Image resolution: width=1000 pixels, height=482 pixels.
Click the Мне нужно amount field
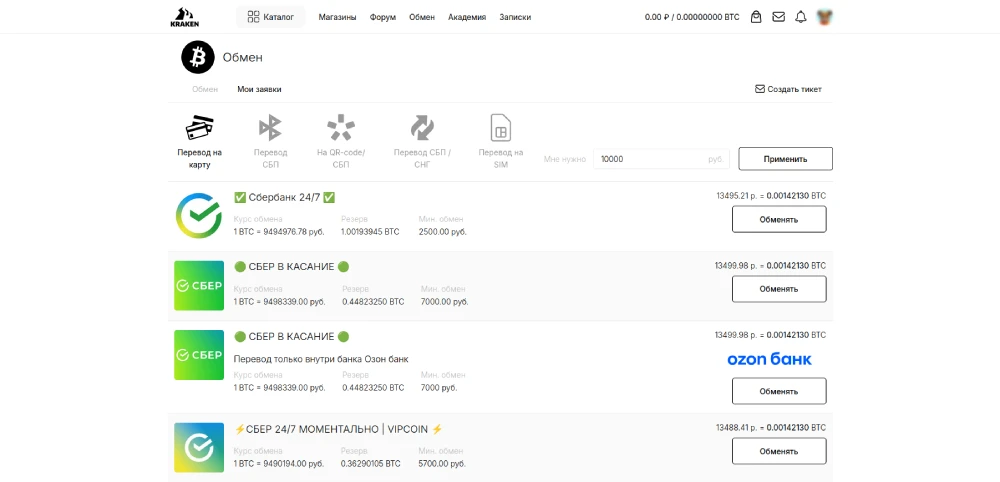pyautogui.click(x=661, y=159)
